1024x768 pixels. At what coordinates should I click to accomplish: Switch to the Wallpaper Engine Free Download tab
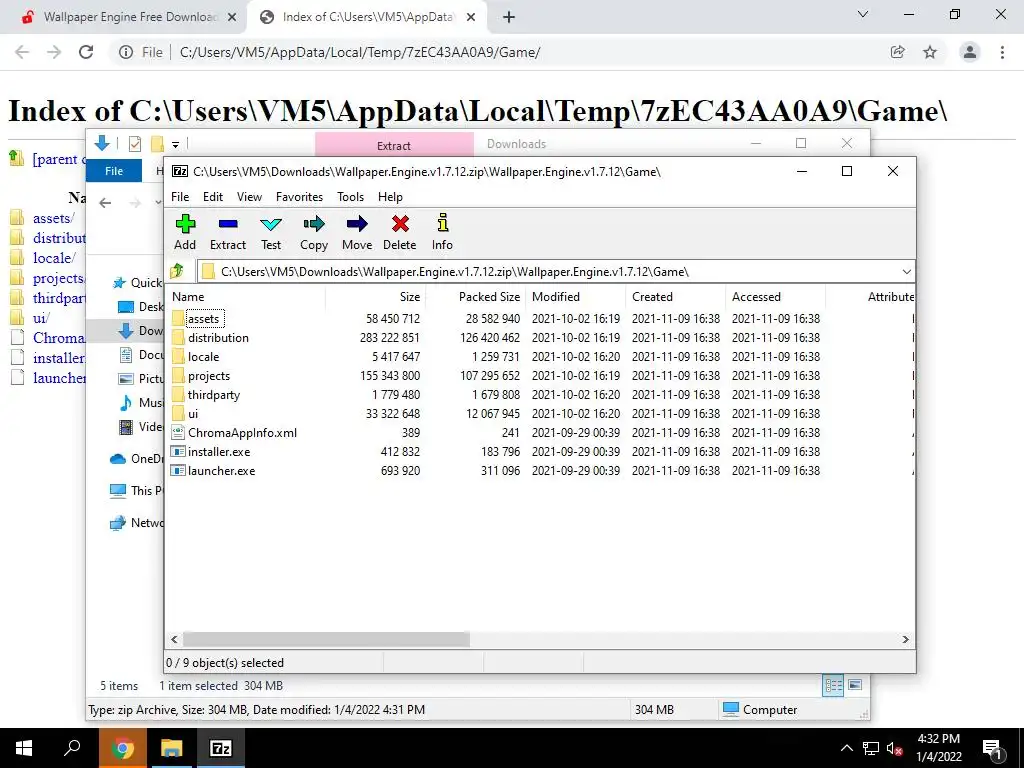(x=127, y=17)
